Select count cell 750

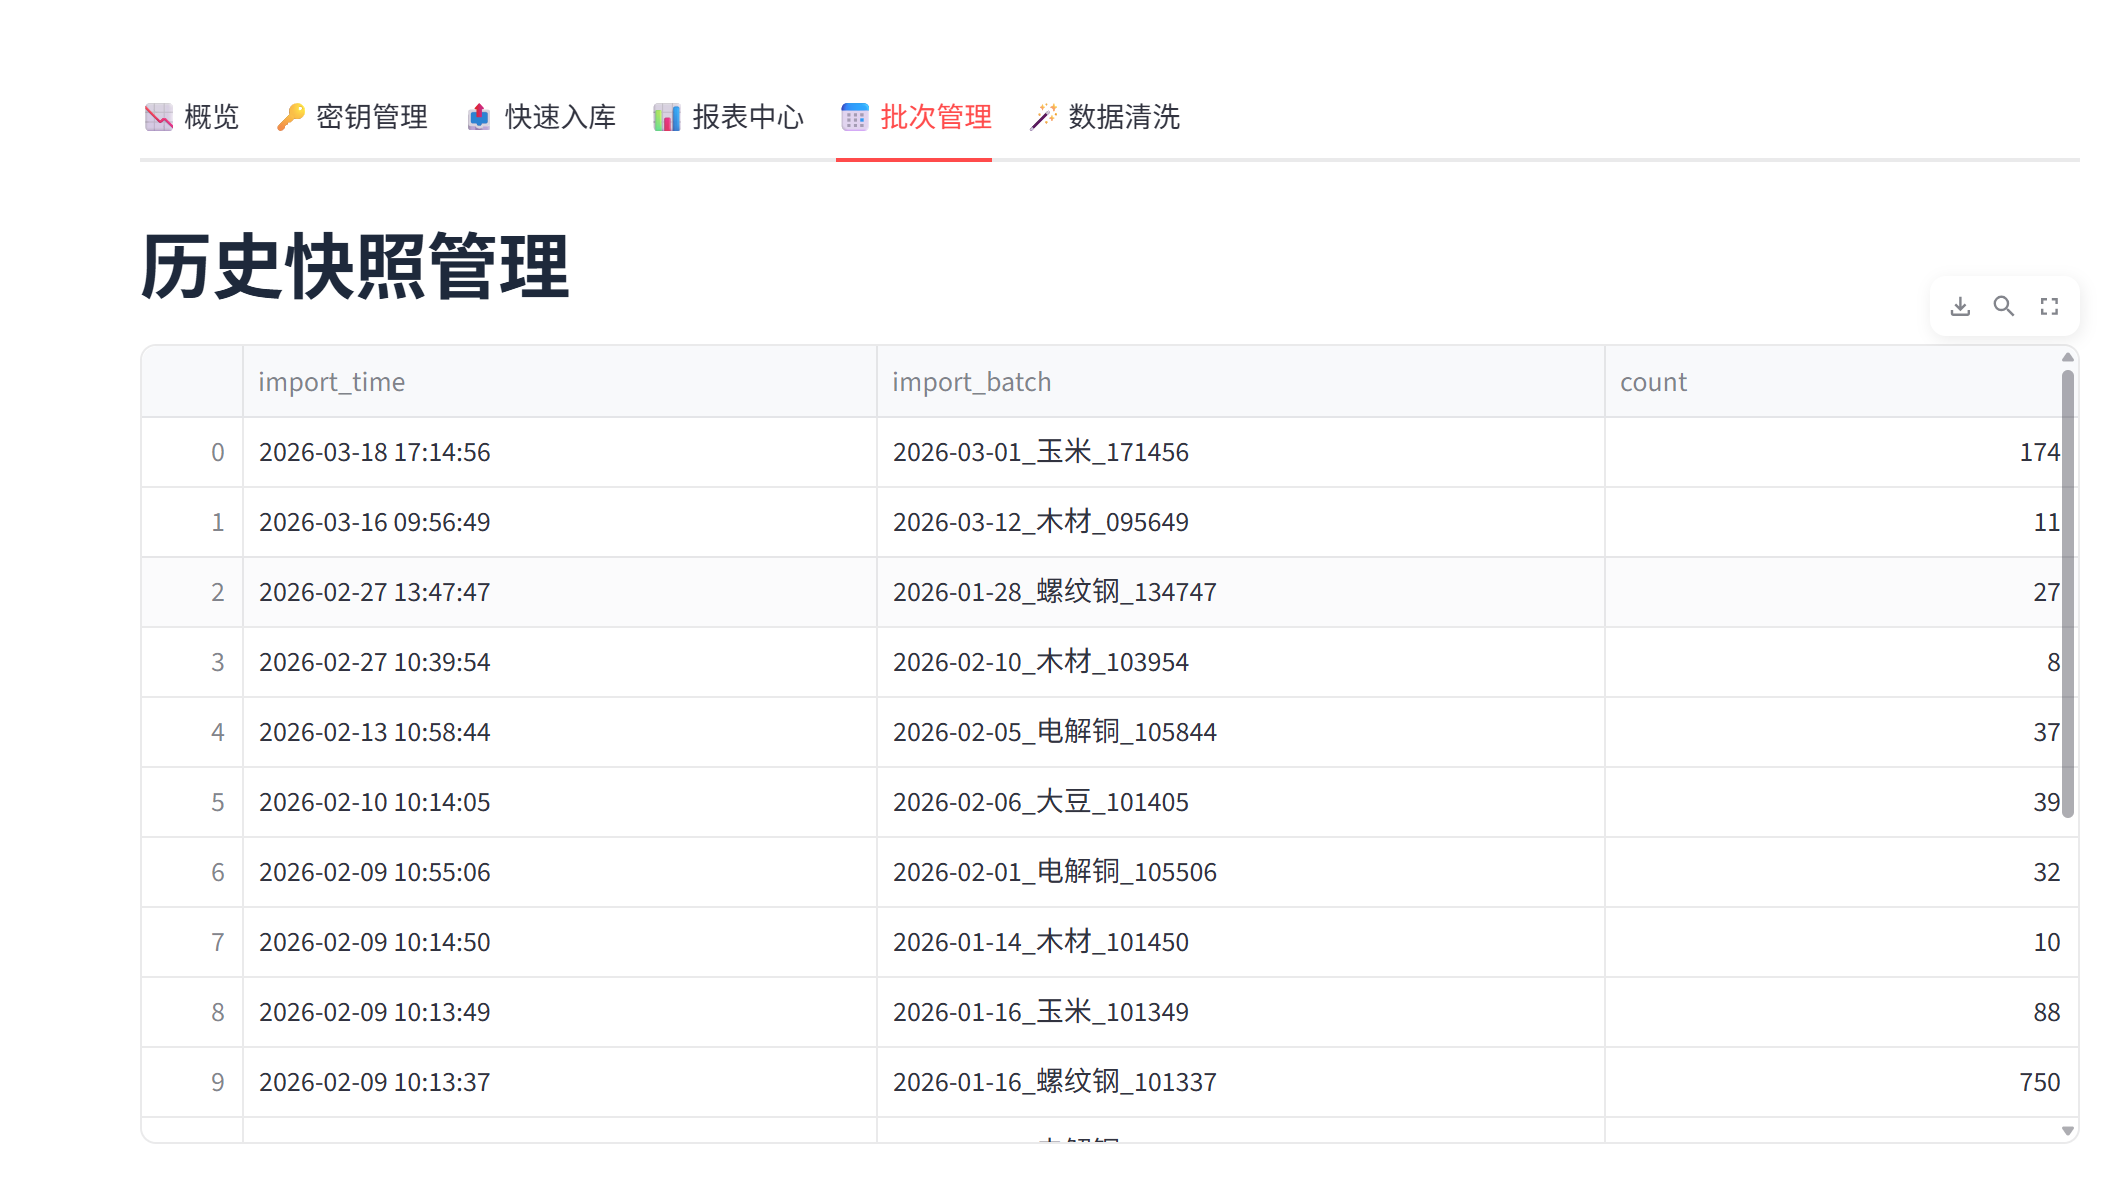pyautogui.click(x=1834, y=1082)
